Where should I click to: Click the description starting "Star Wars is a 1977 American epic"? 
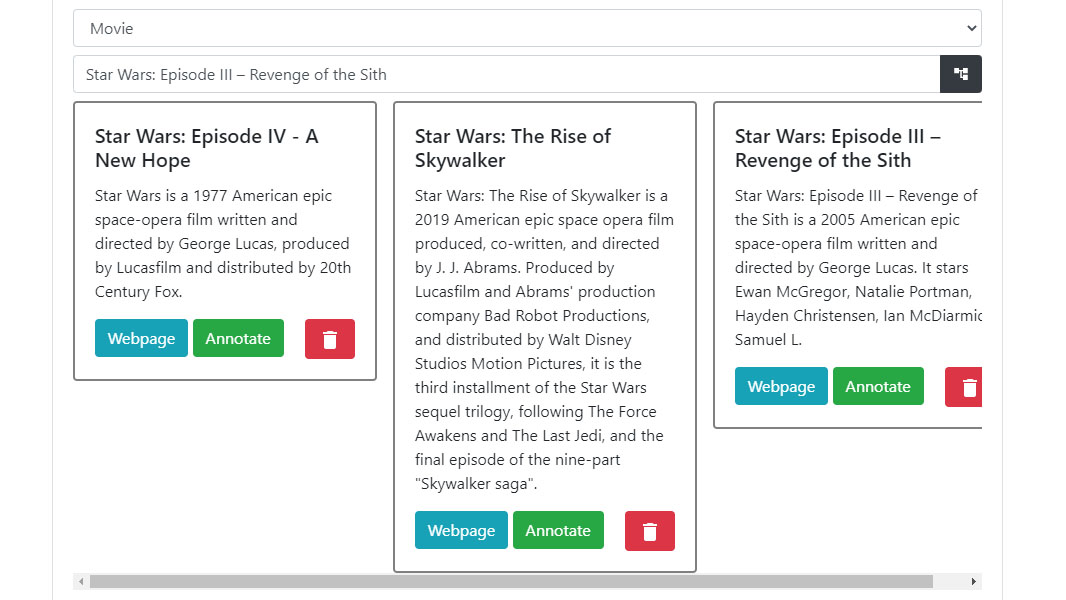pyautogui.click(x=223, y=243)
